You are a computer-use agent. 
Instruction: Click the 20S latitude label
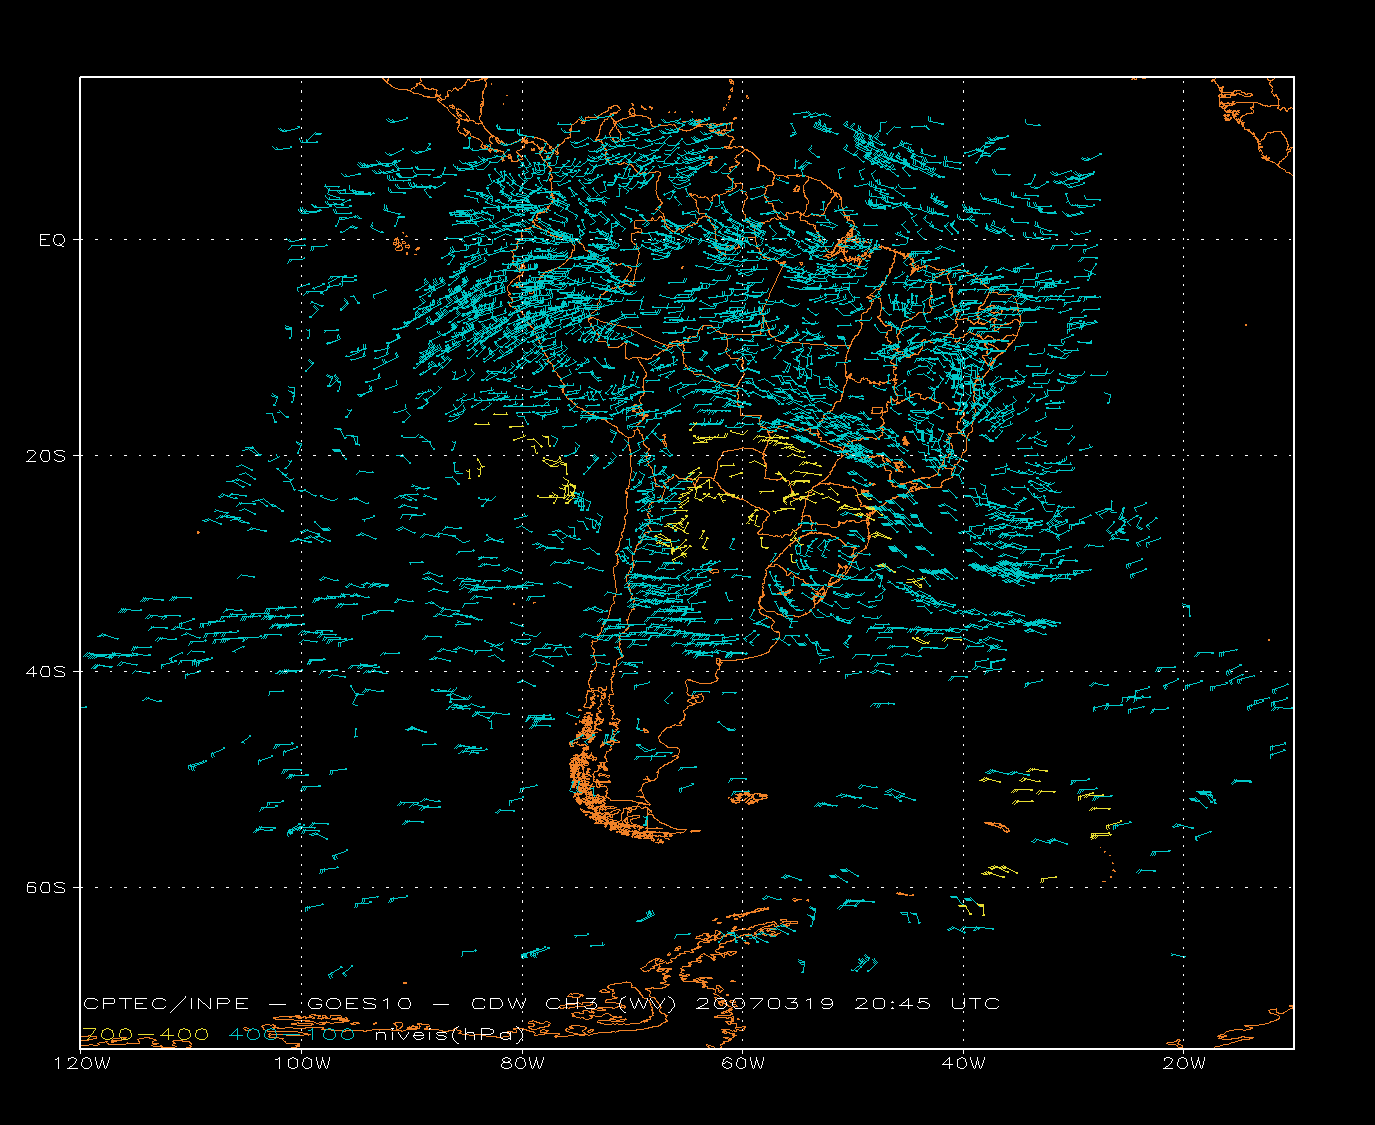click(45, 456)
